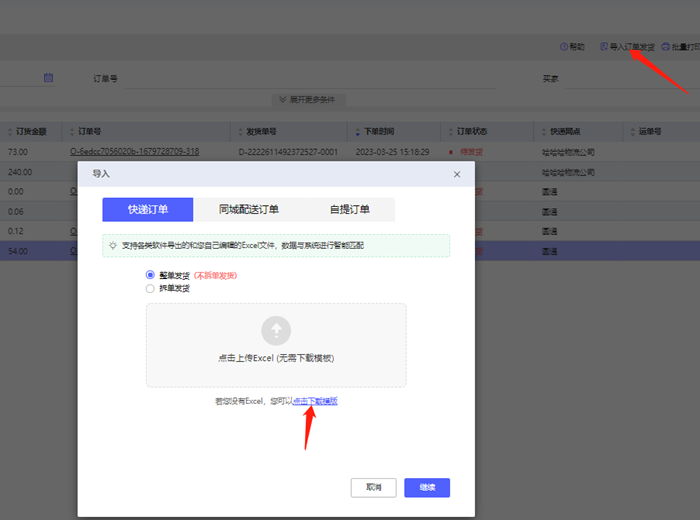Image resolution: width=700 pixels, height=520 pixels.
Task: Click the 待发货 status in first row
Action: pyautogui.click(x=471, y=152)
